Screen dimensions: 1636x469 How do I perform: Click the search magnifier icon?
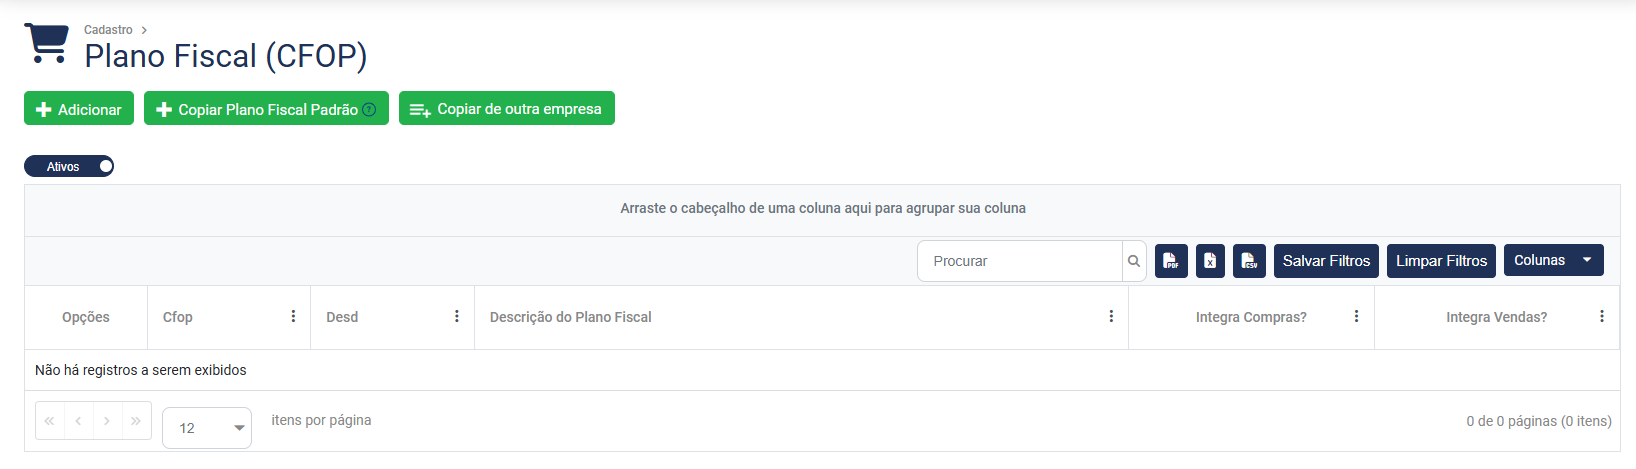1134,261
